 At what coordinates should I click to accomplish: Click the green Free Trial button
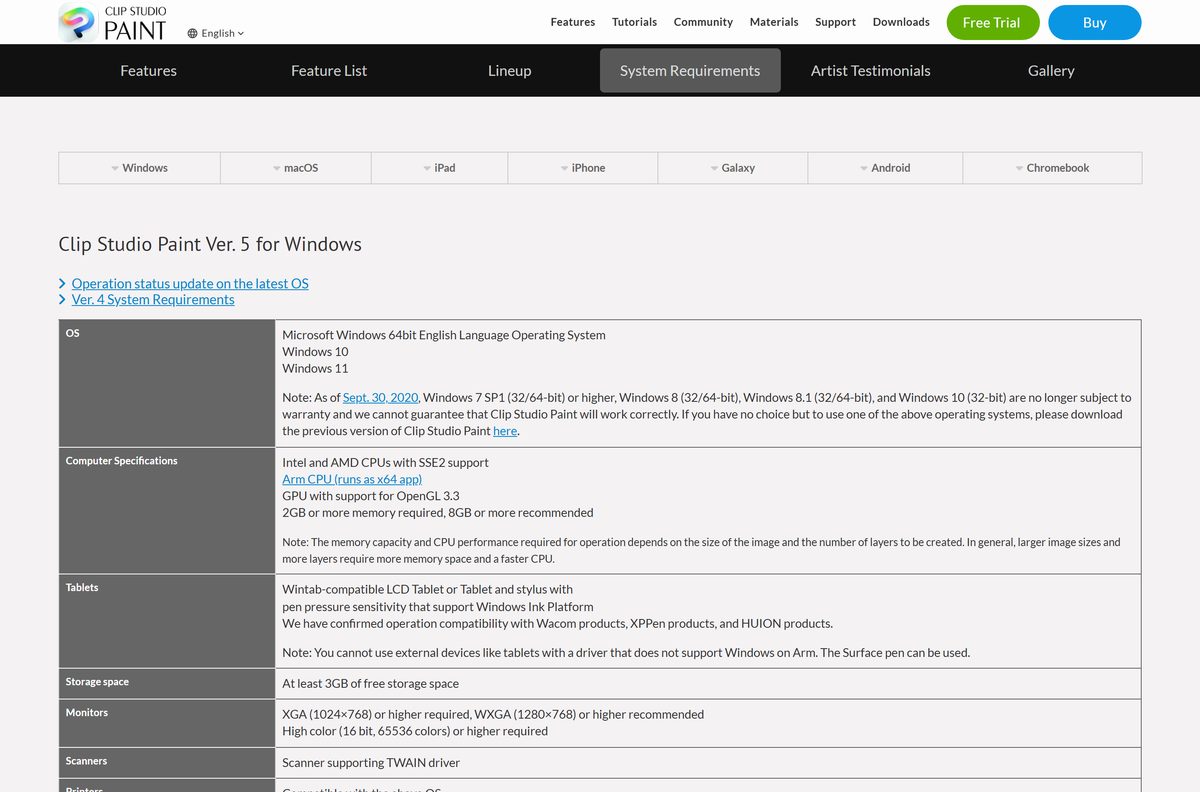coord(992,22)
